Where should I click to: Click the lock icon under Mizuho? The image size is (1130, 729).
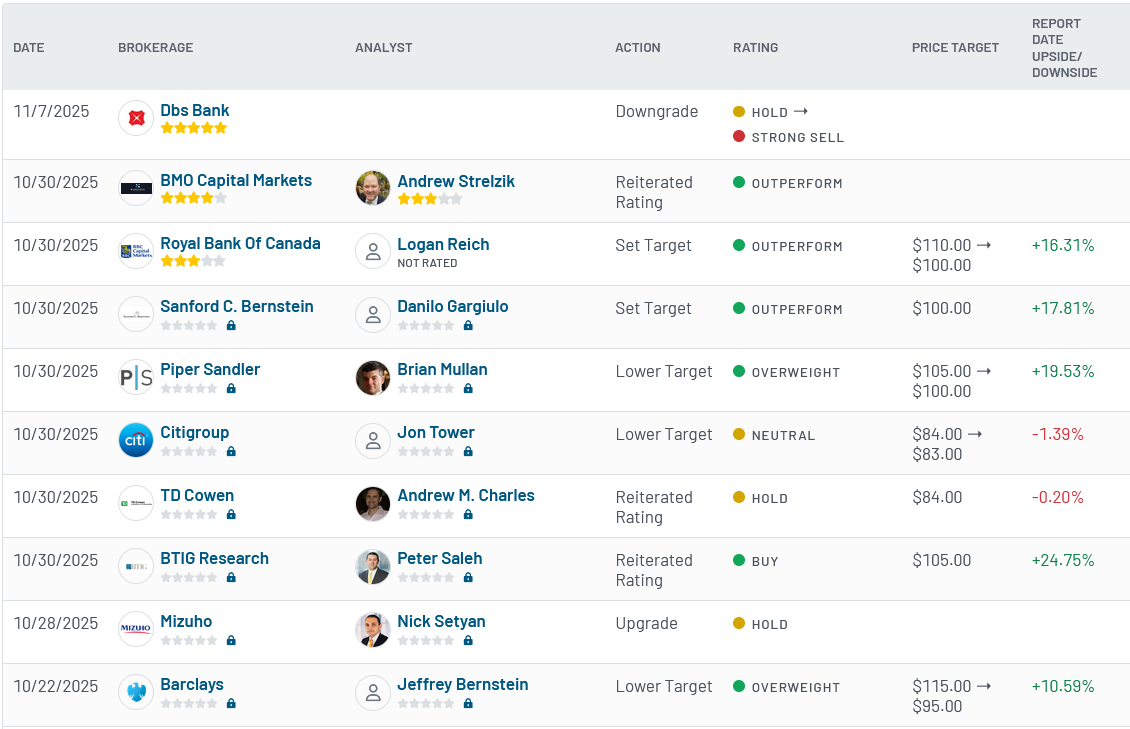[x=231, y=640]
